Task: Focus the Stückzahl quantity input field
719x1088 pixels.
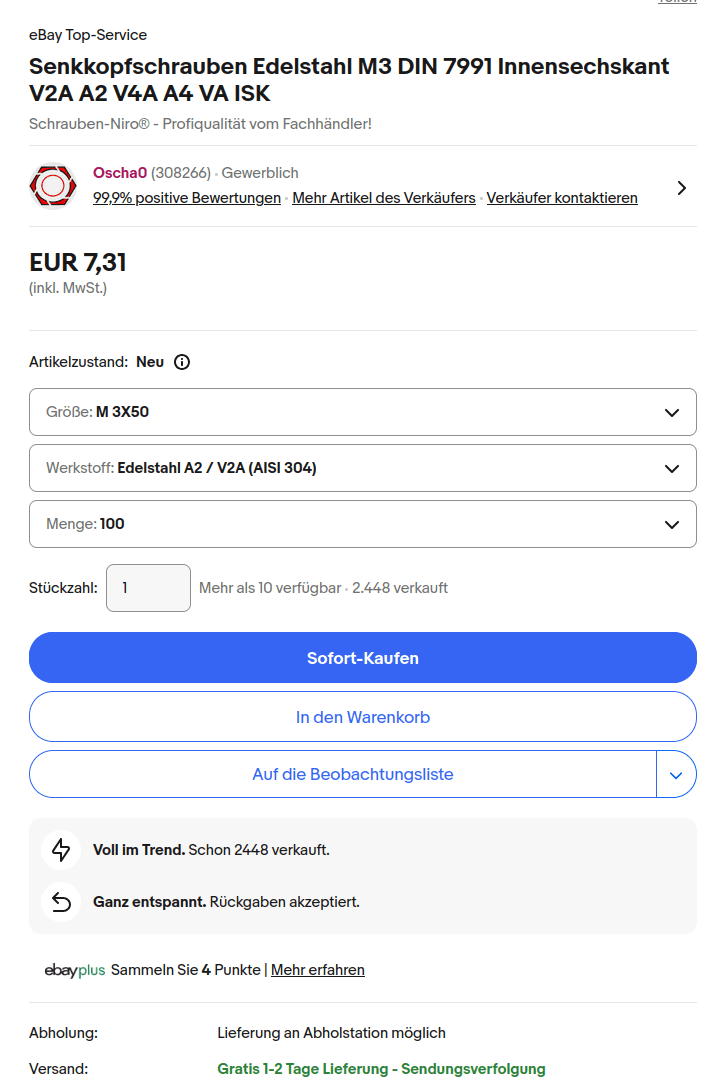Action: point(148,588)
